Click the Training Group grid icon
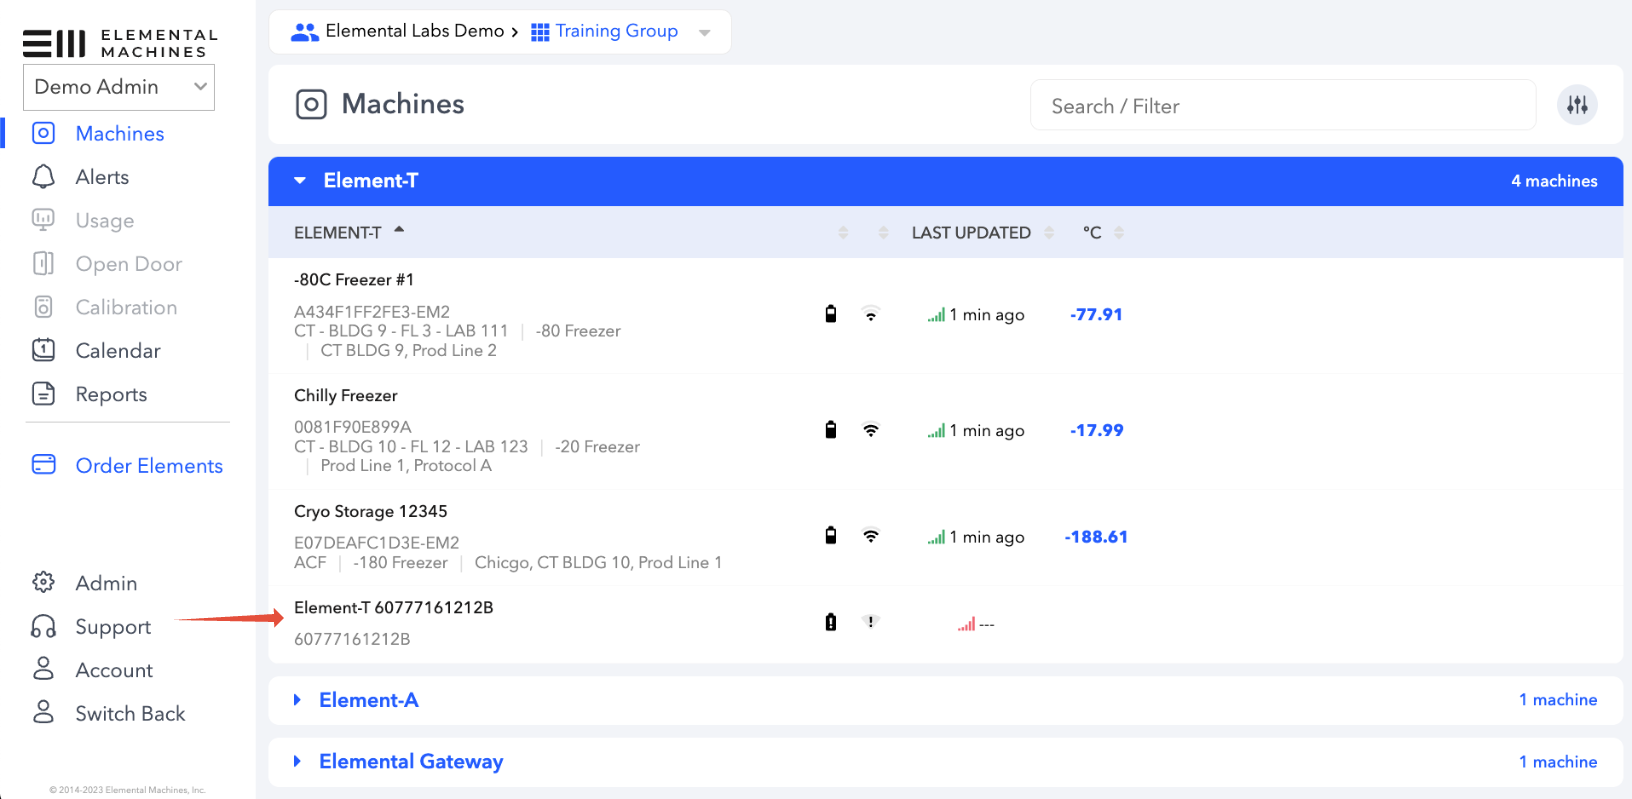 point(540,32)
